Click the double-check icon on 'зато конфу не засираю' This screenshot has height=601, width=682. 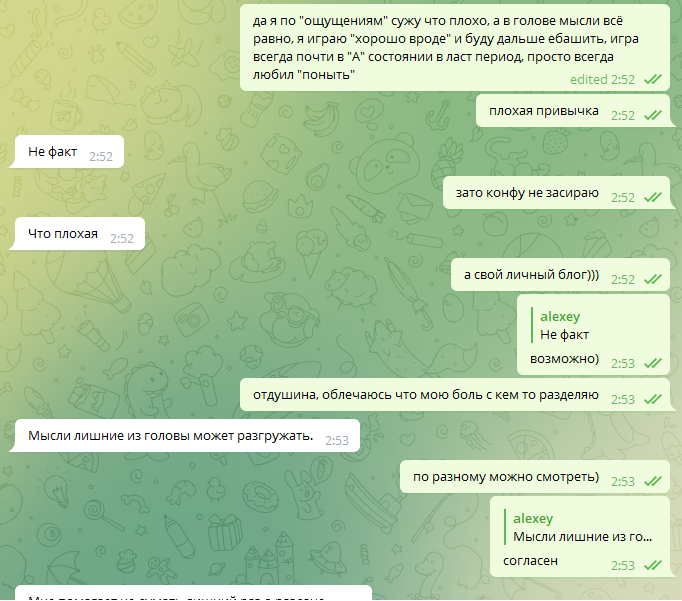tap(653, 197)
